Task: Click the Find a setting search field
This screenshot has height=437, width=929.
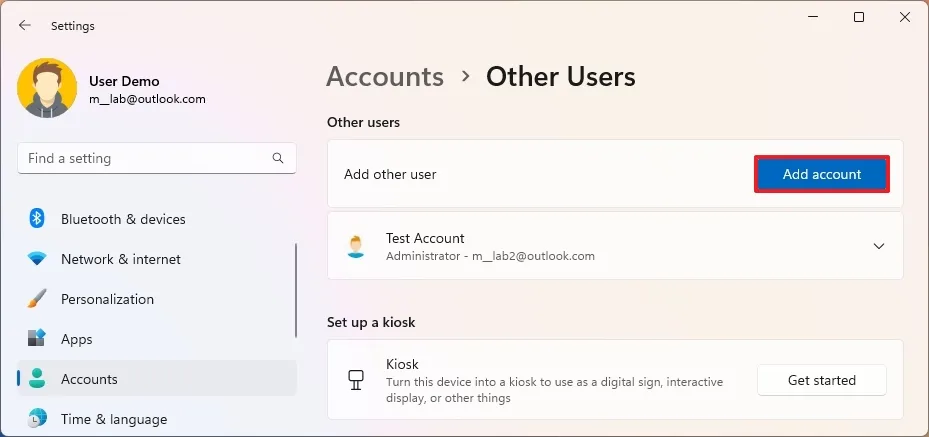Action: click(x=145, y=159)
